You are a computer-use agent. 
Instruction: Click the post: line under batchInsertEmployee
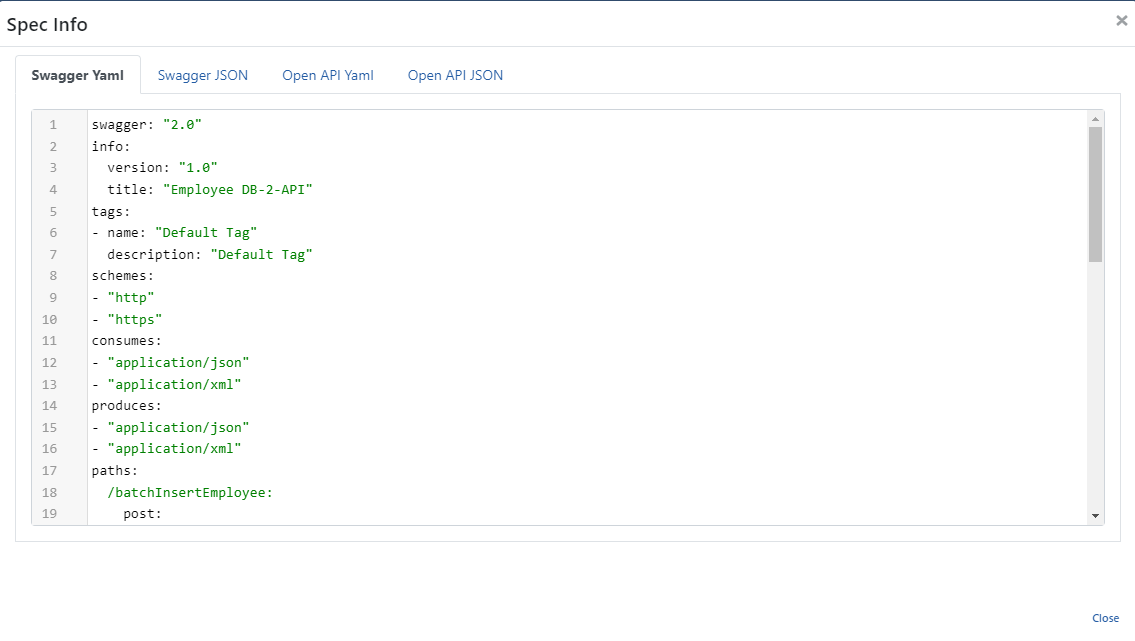click(x=142, y=514)
